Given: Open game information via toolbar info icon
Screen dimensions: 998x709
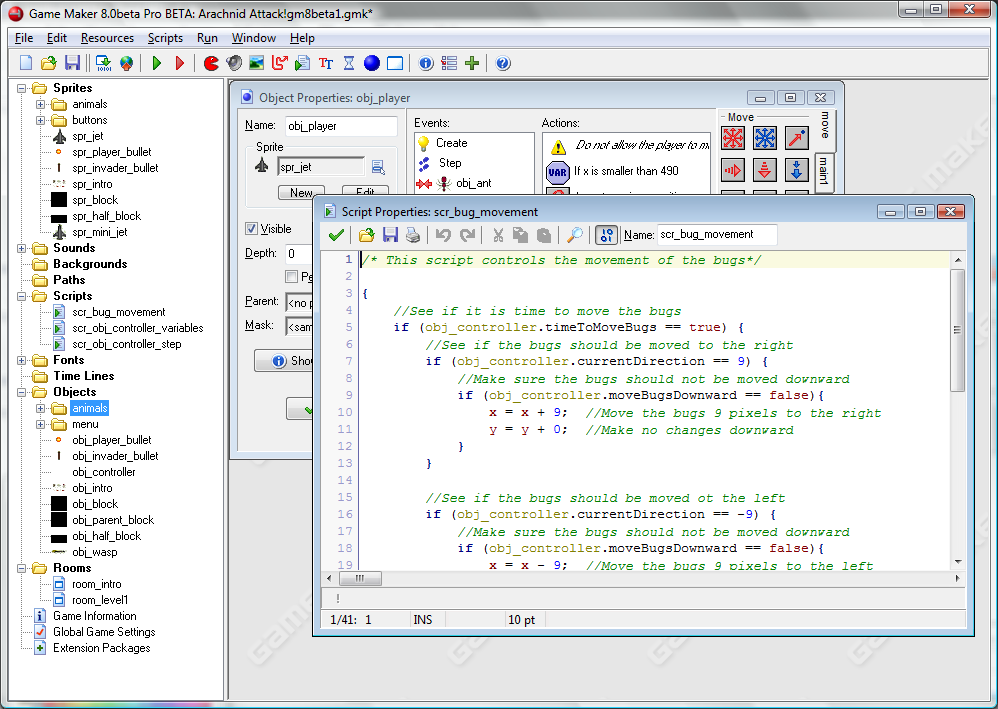Looking at the screenshot, I should [x=426, y=63].
